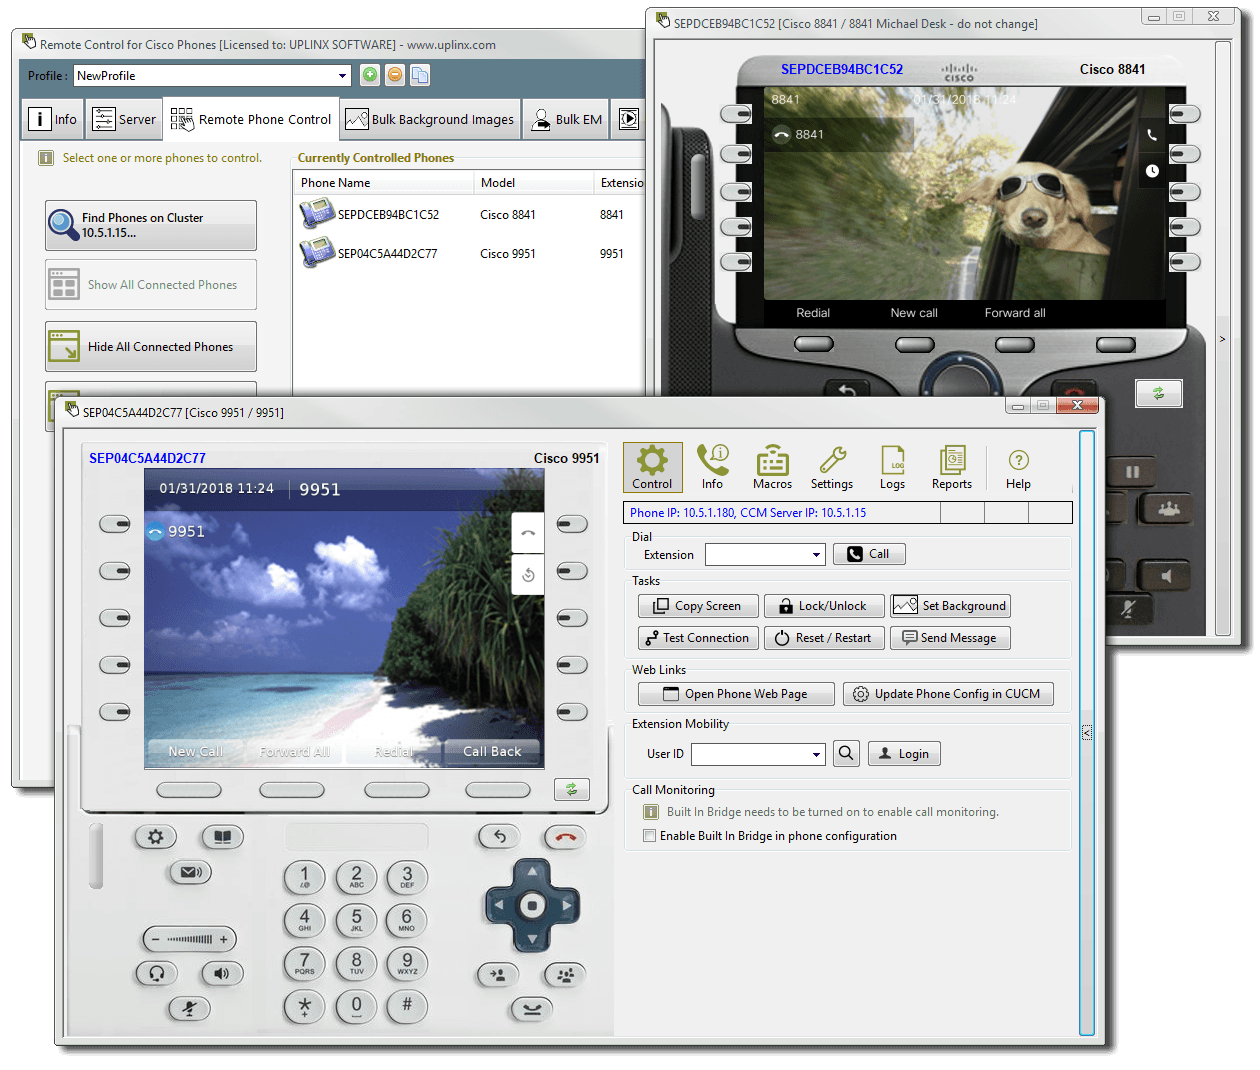The height and width of the screenshot is (1070, 1260).
Task: Select the Info icon in the phone control window
Action: (712, 467)
